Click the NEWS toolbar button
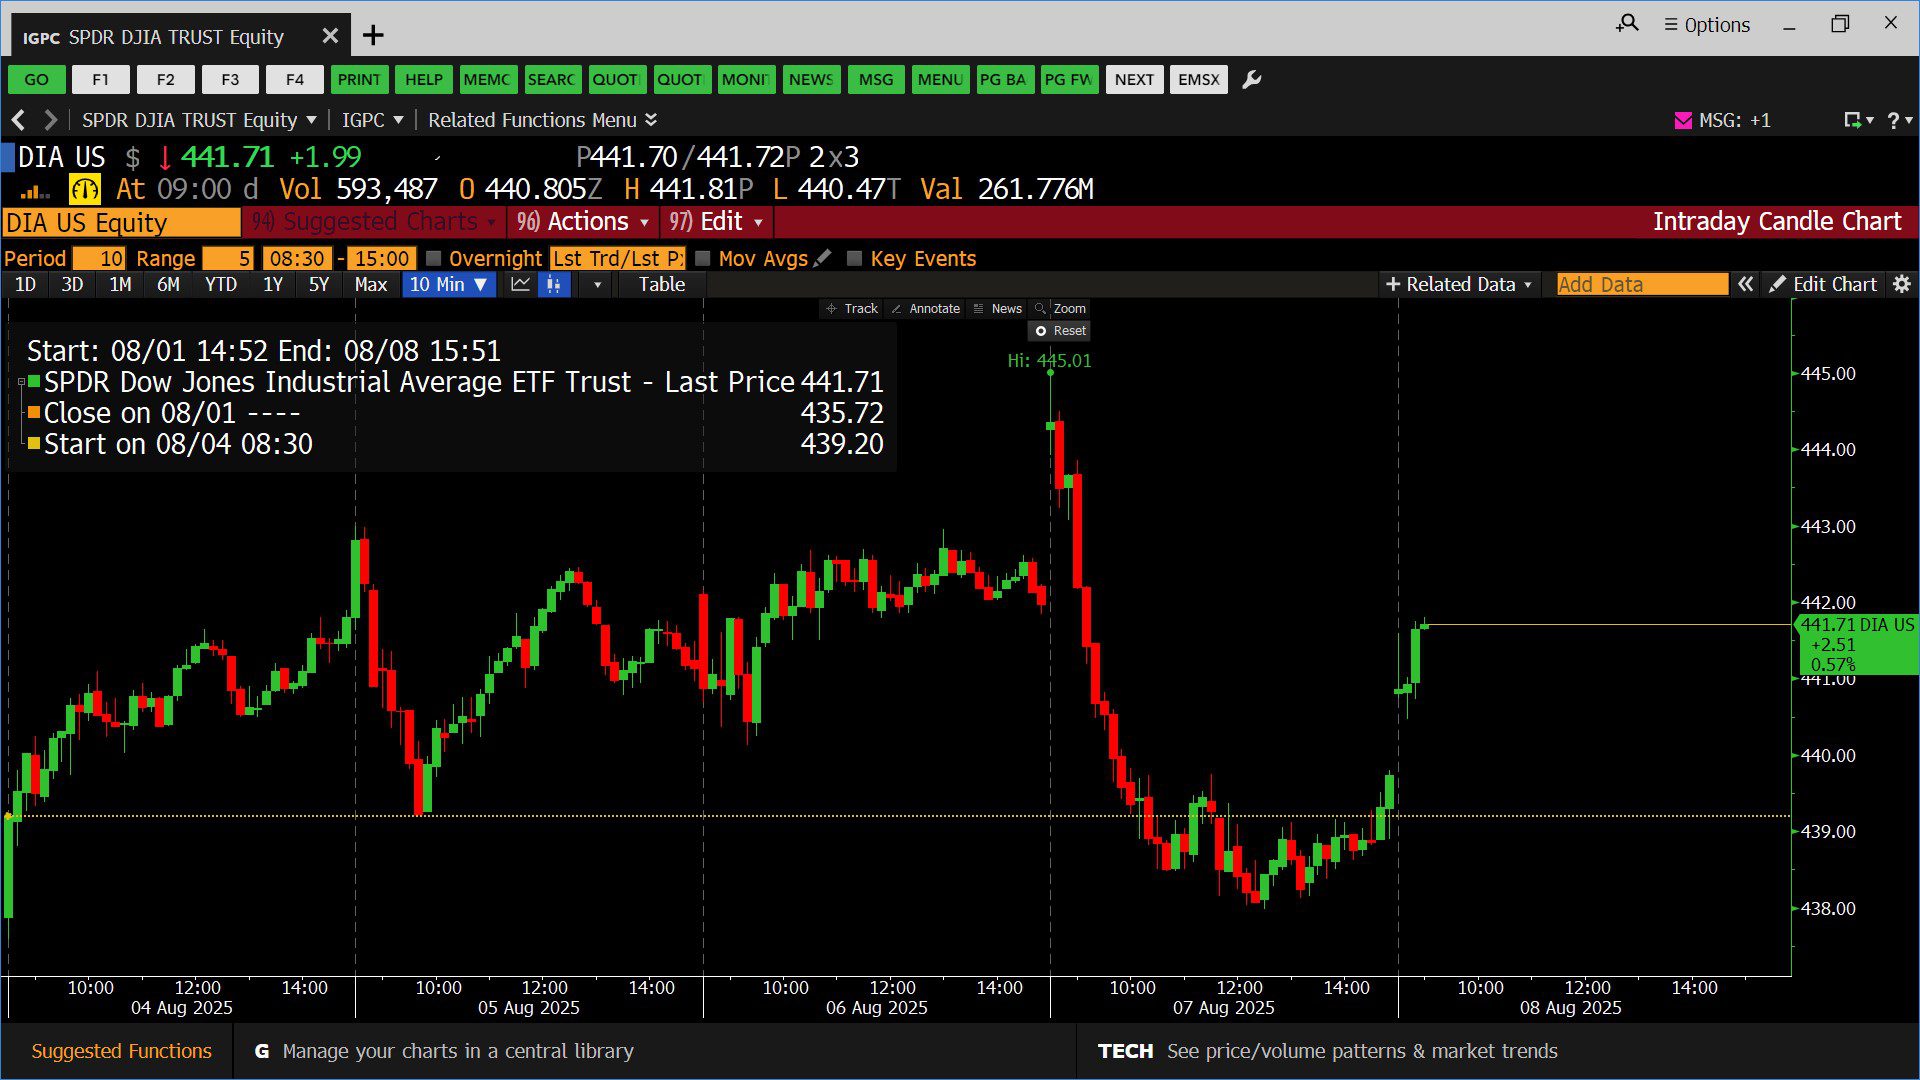Screen dimensions: 1920x1080 coord(811,80)
